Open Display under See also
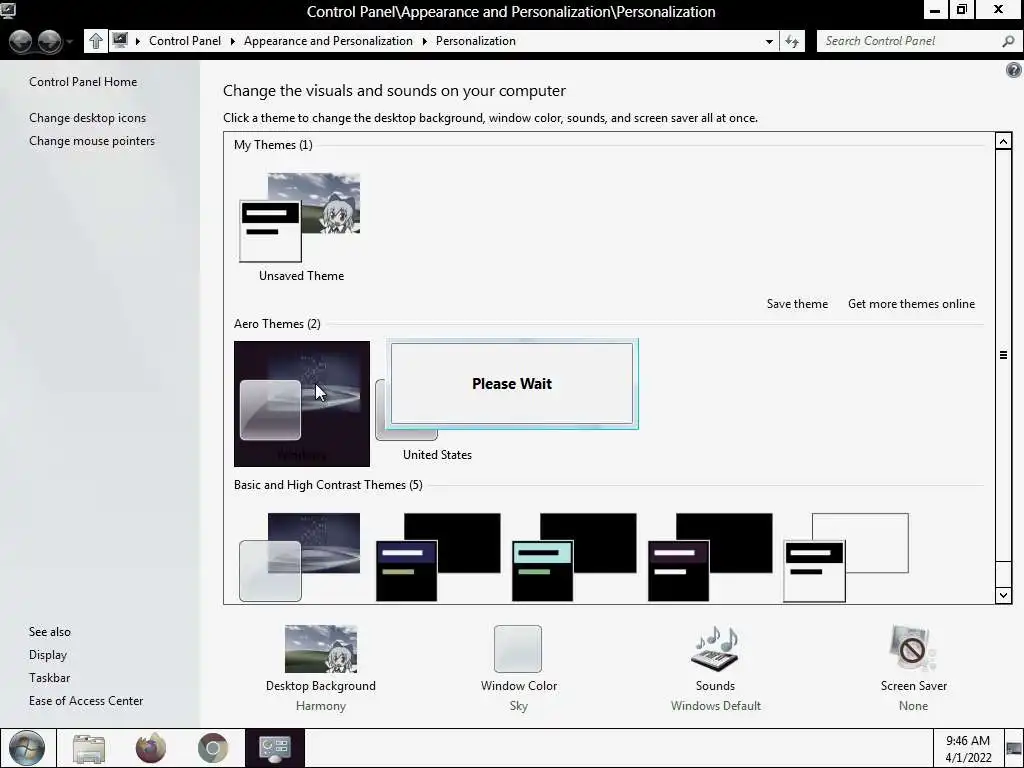Viewport: 1024px width, 768px height. tap(48, 654)
